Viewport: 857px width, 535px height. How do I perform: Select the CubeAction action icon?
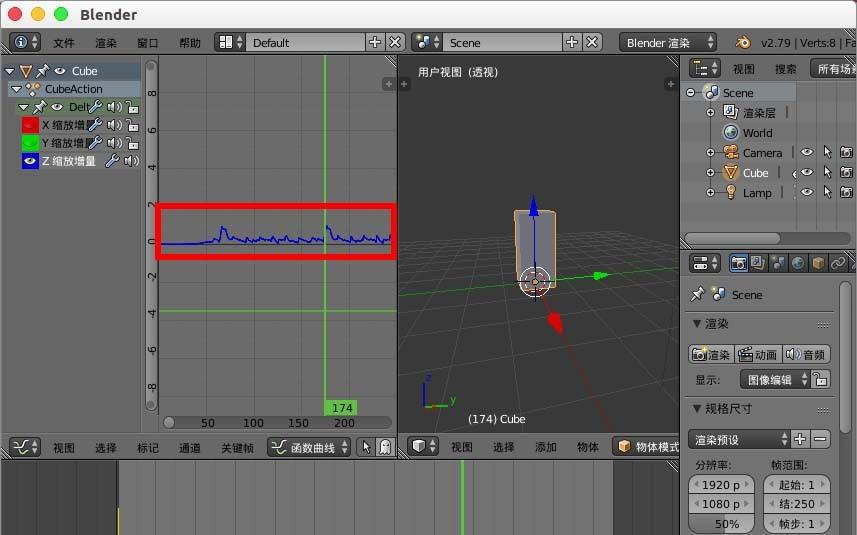[33, 89]
